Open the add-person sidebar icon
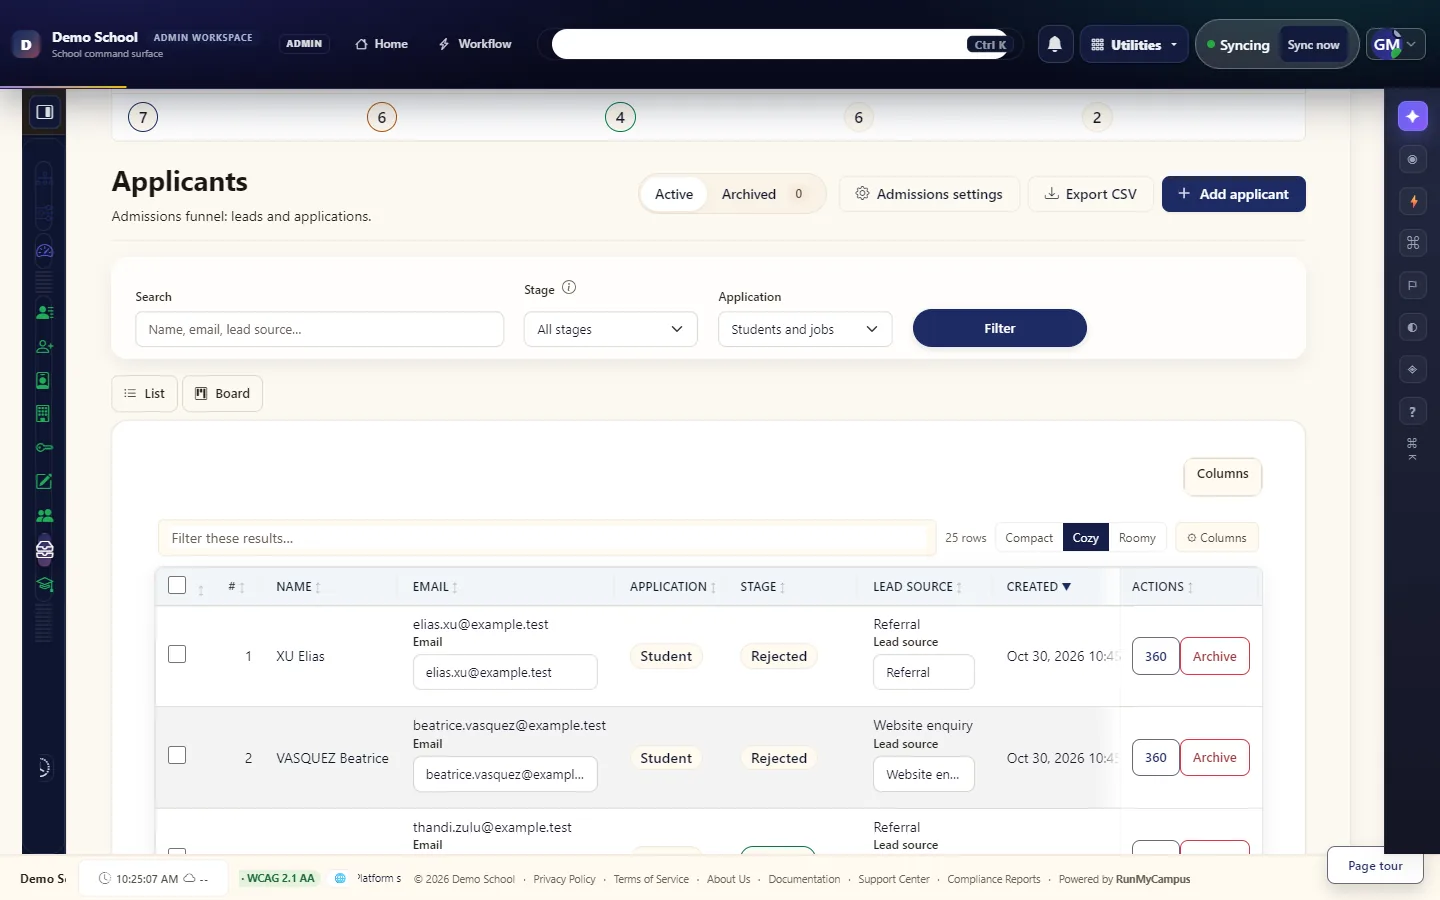Viewport: 1440px width, 900px height. pyautogui.click(x=44, y=346)
